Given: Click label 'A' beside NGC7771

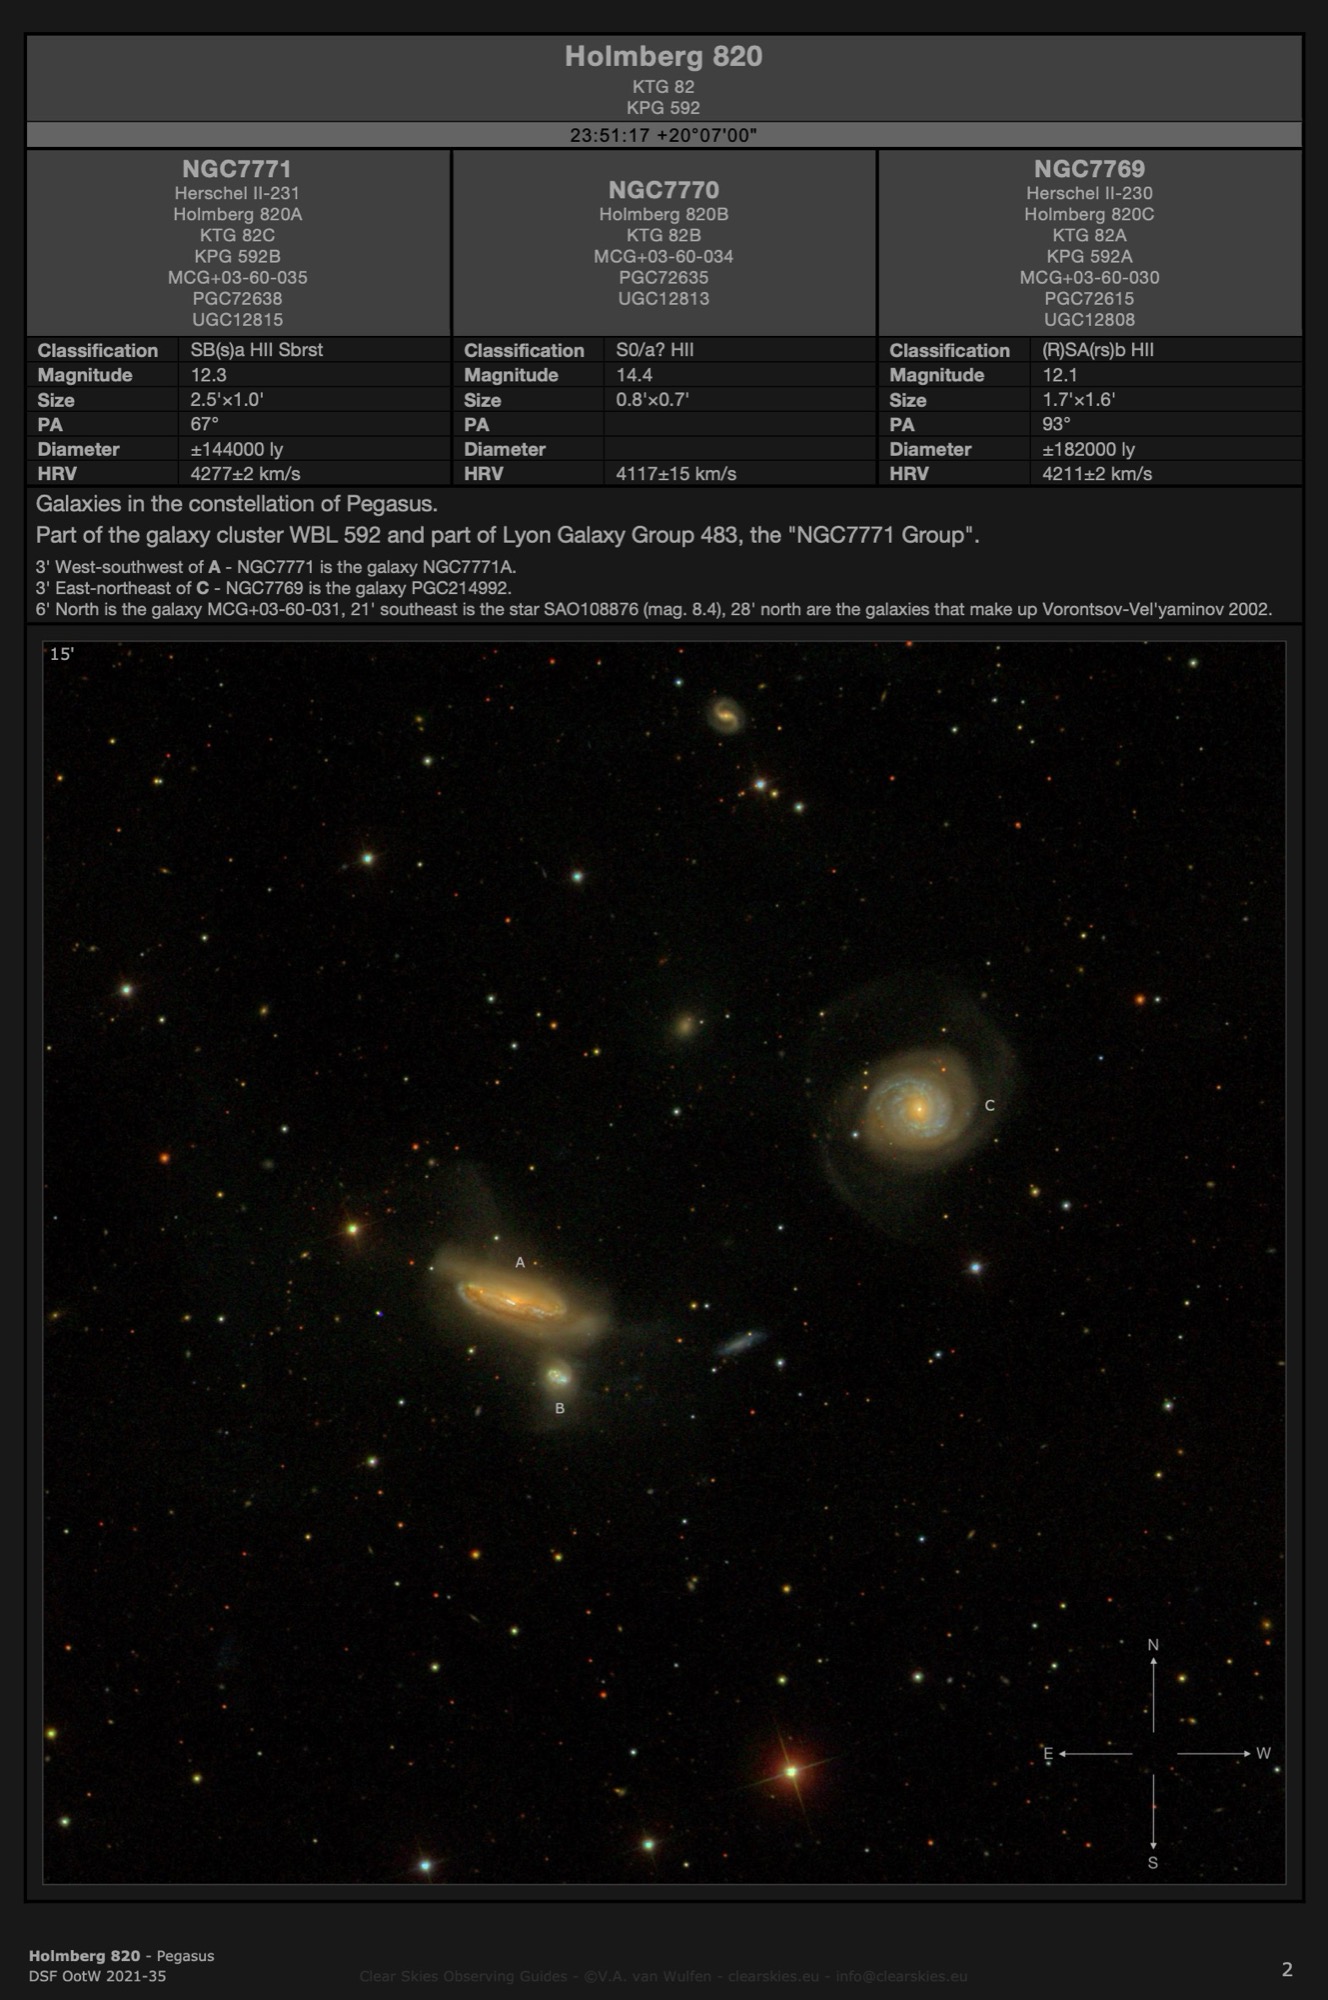Looking at the screenshot, I should tap(520, 1263).
